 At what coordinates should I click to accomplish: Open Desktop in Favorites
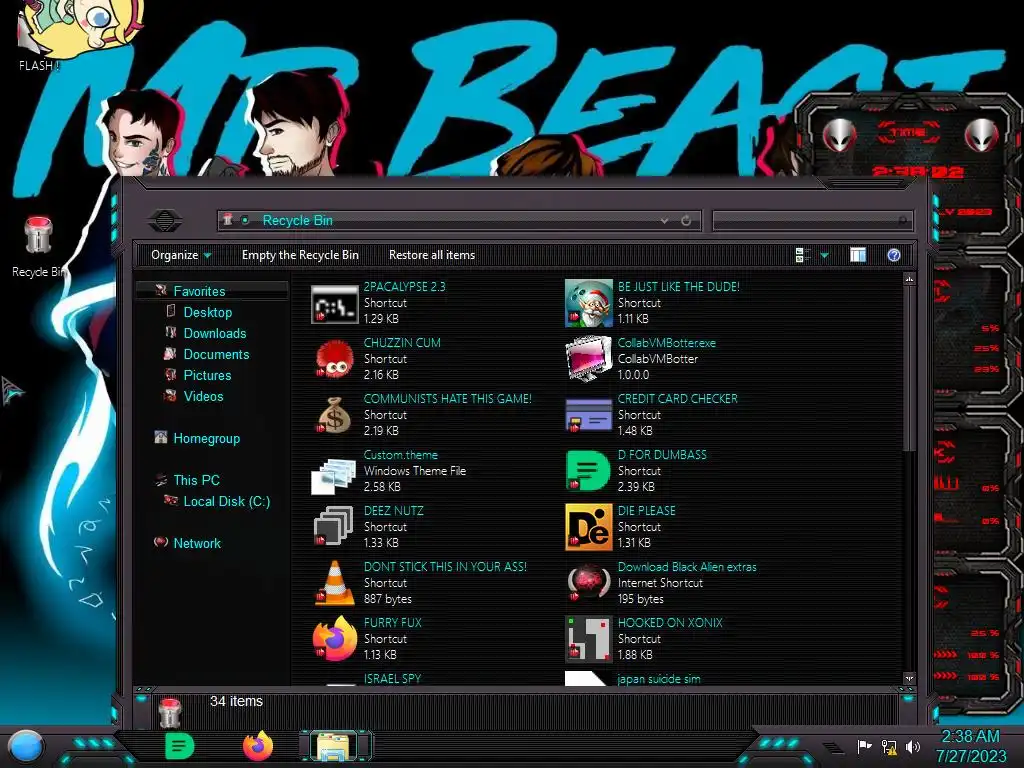208,312
